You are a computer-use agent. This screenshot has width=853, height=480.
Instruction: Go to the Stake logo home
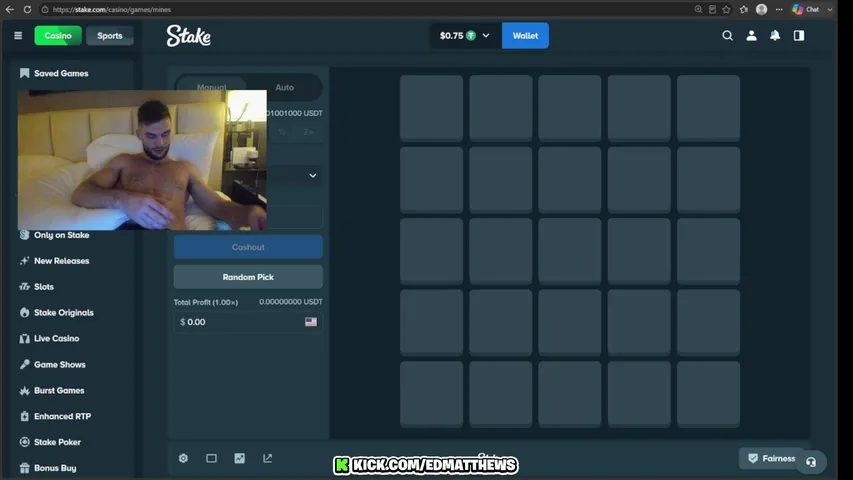click(x=189, y=36)
